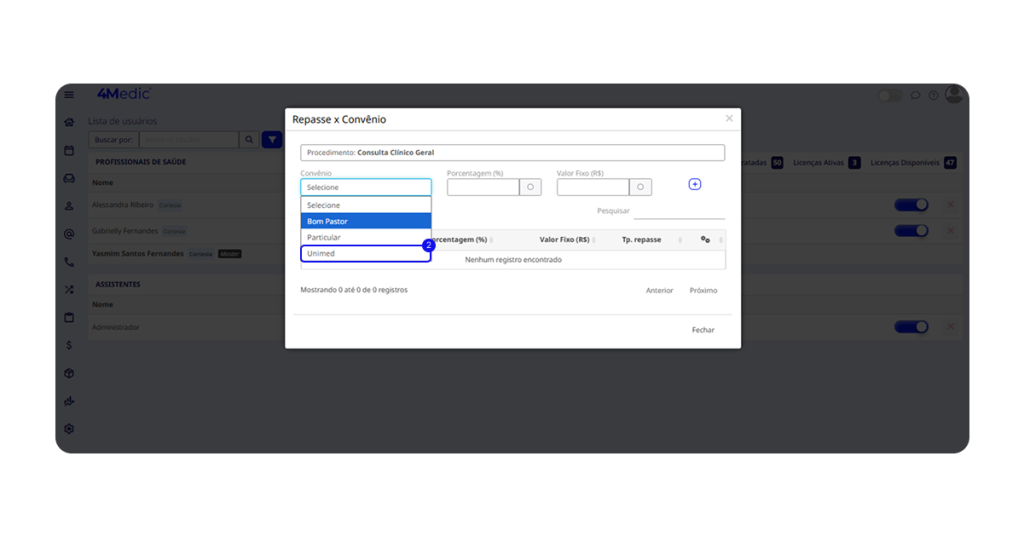Click the Fechar button
Viewport: 1024px width, 537px height.
point(703,330)
